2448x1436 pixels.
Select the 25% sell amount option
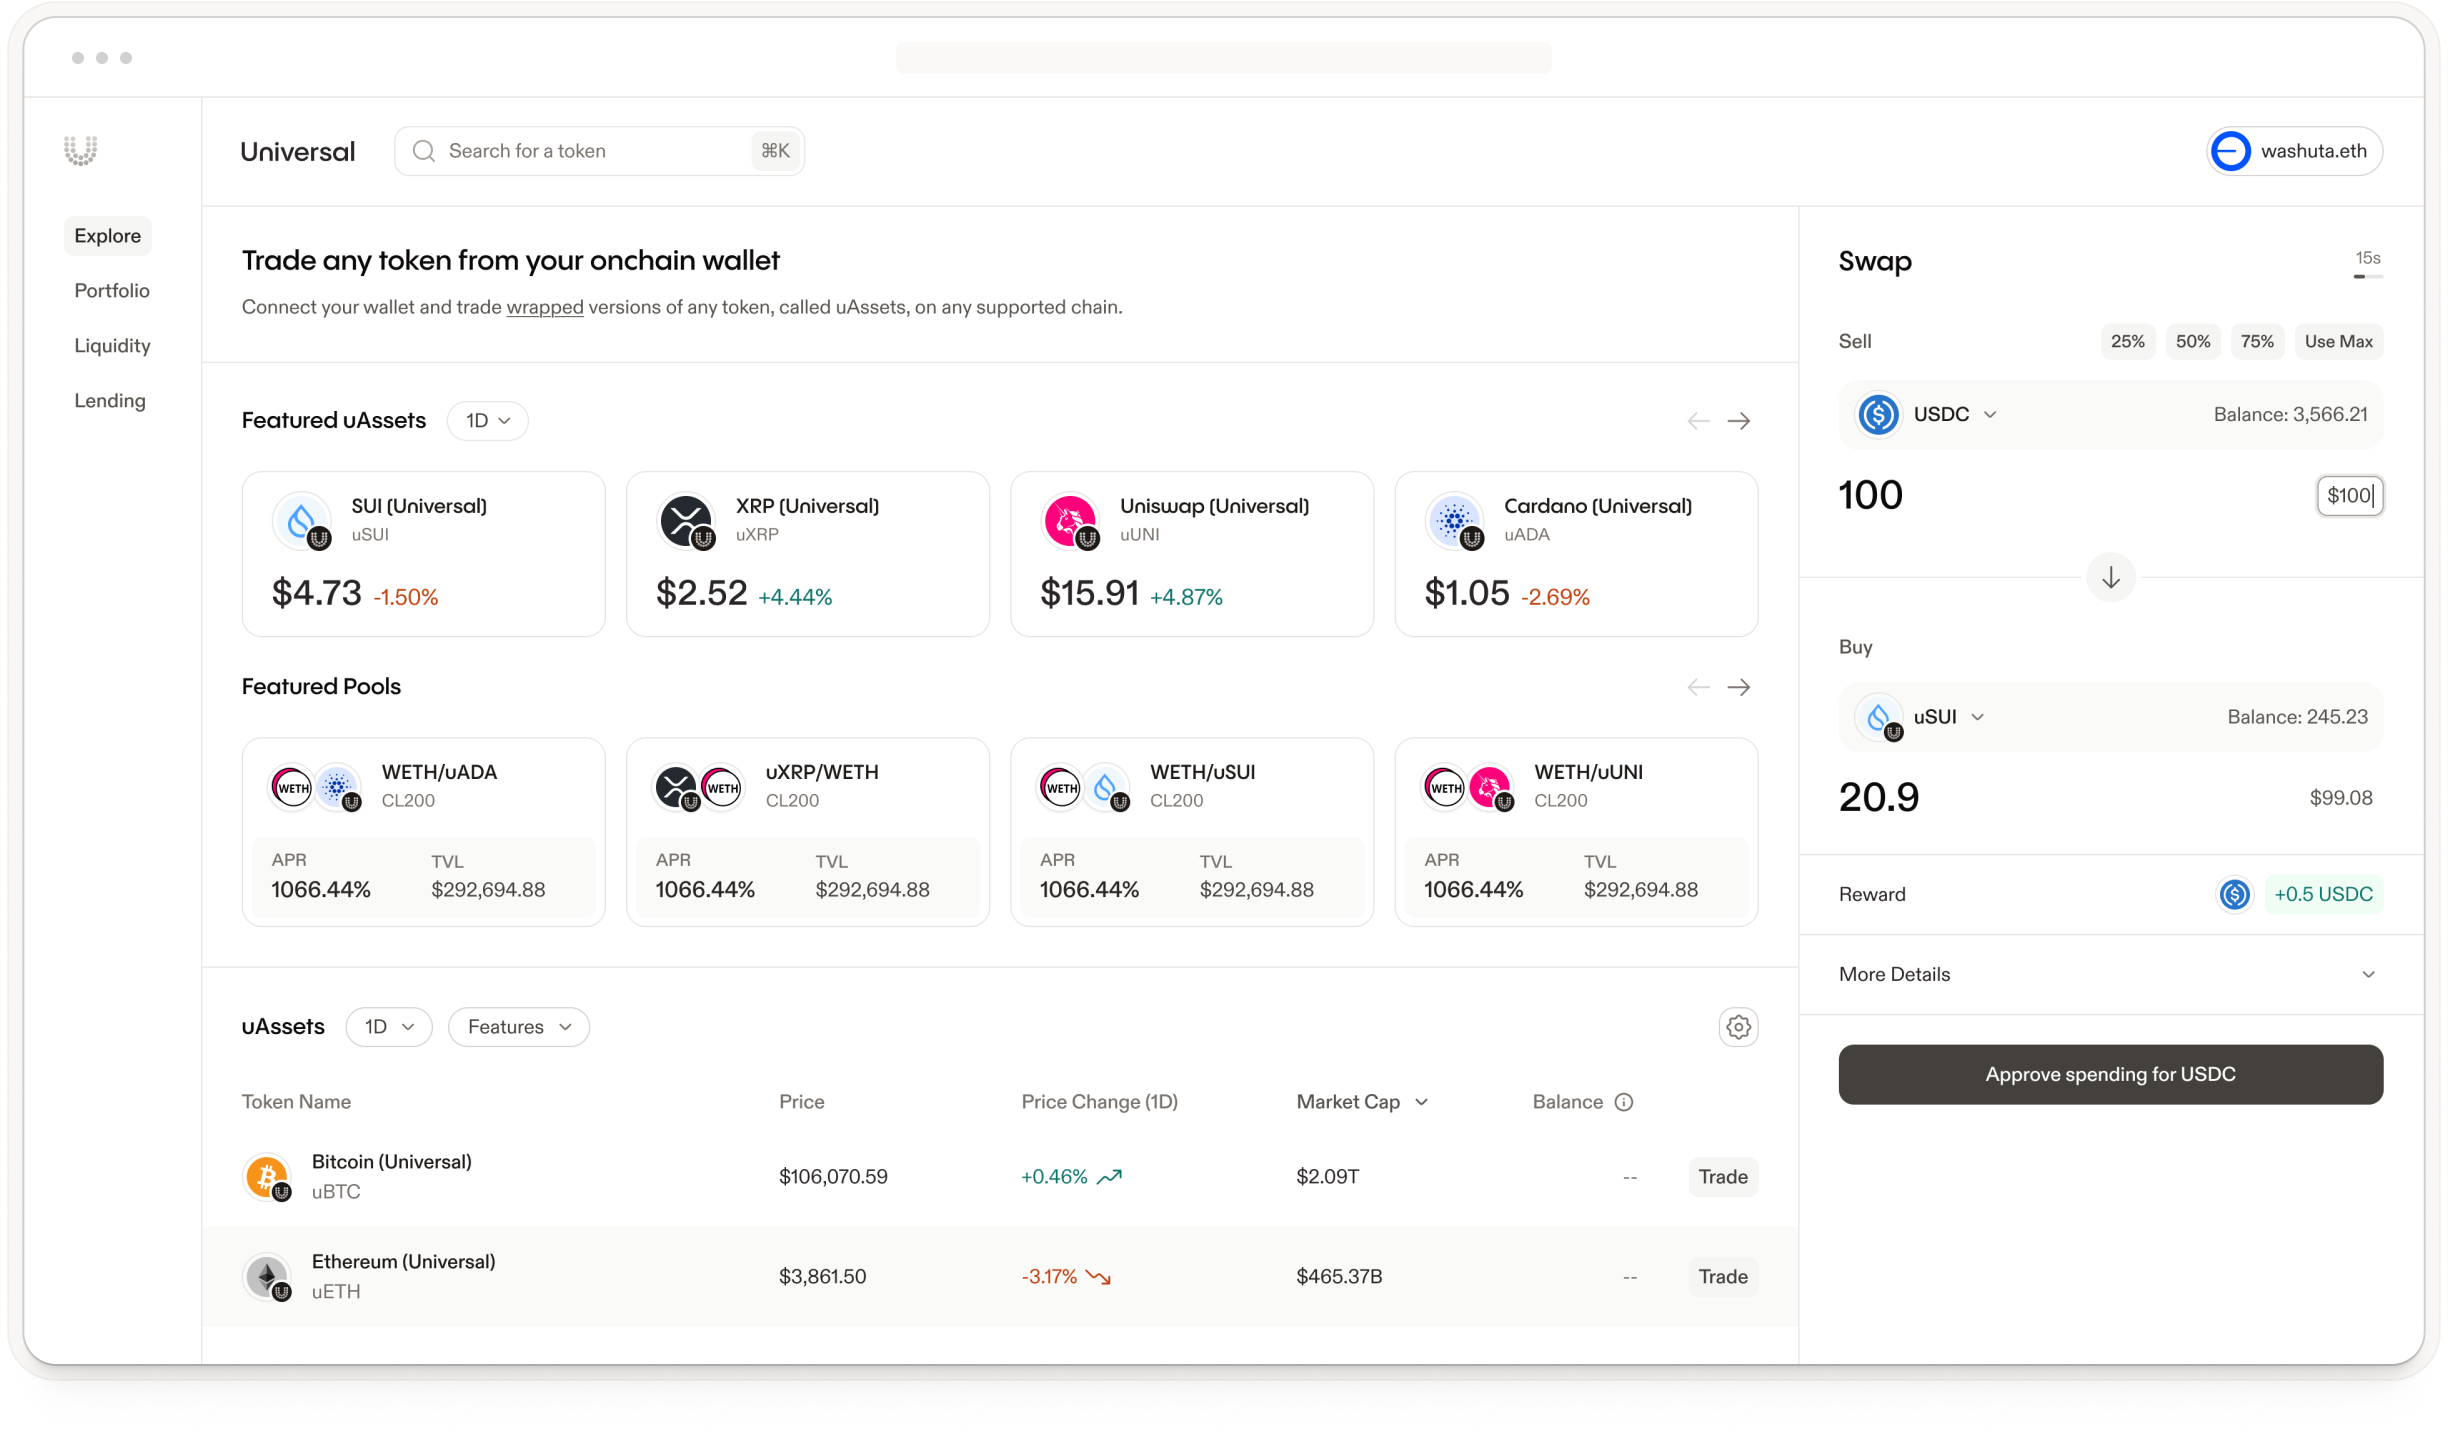click(2127, 341)
